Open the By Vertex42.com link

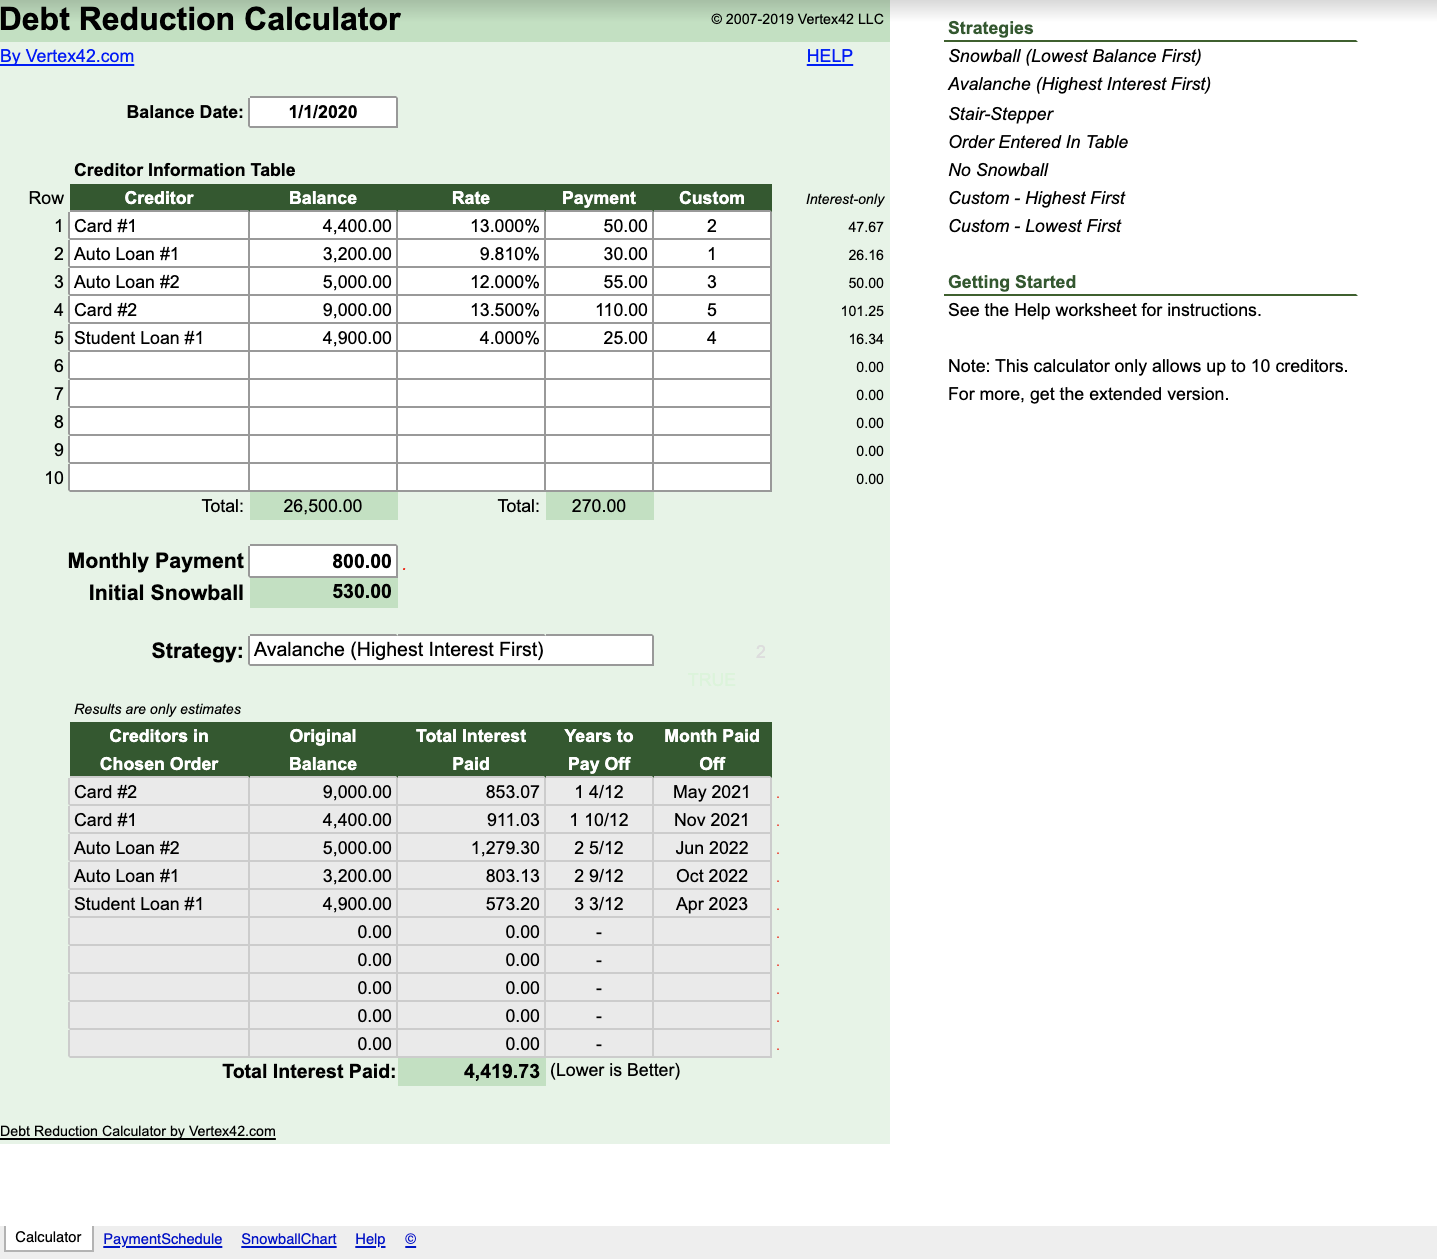(67, 56)
